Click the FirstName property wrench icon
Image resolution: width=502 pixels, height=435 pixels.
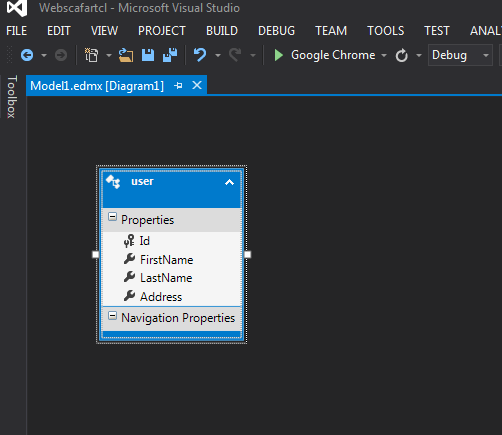tap(129, 259)
